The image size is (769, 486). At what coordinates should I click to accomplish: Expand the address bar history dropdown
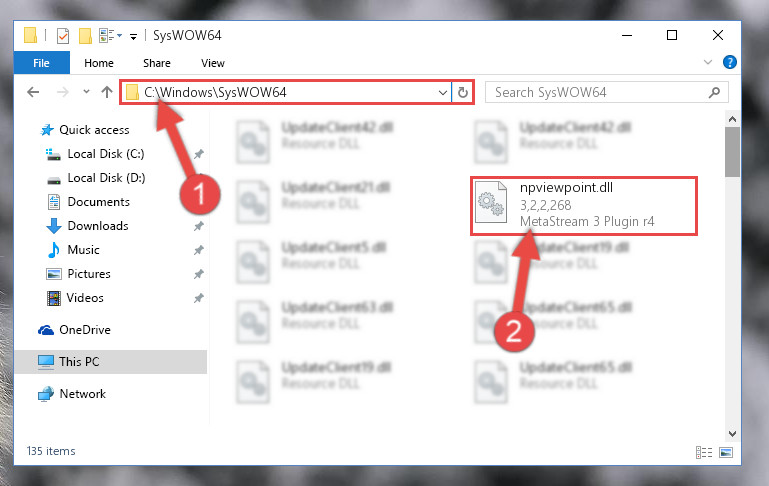click(x=442, y=92)
